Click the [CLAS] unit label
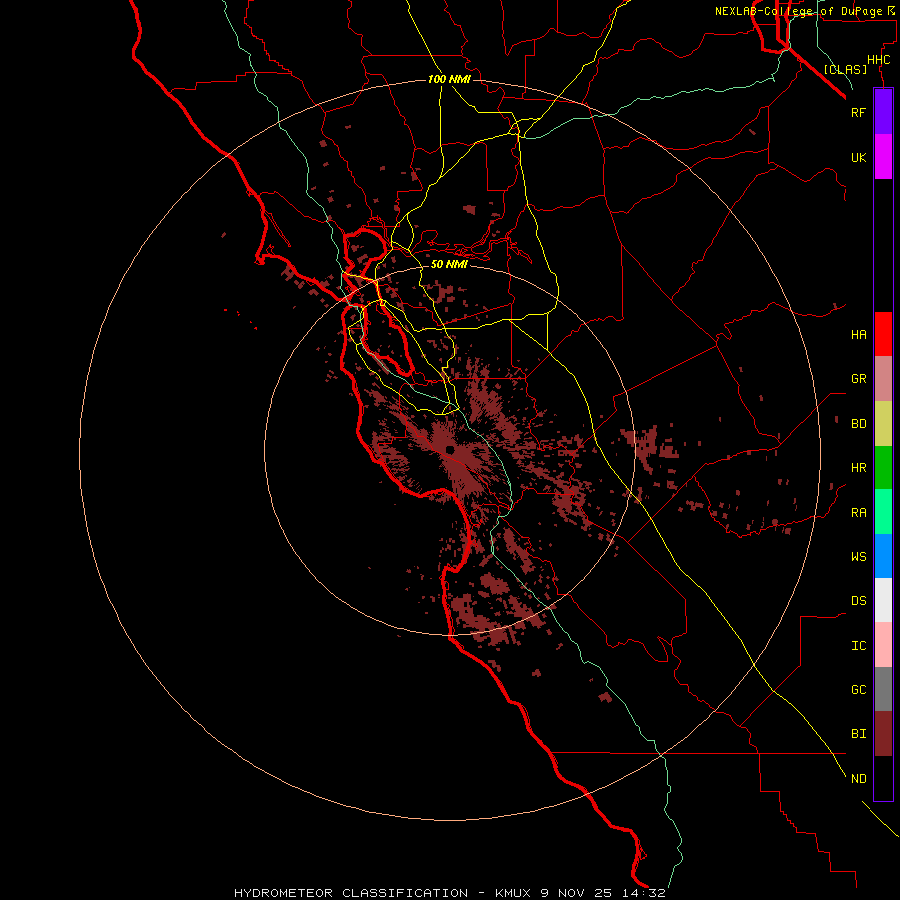Image resolution: width=900 pixels, height=900 pixels. [x=845, y=69]
